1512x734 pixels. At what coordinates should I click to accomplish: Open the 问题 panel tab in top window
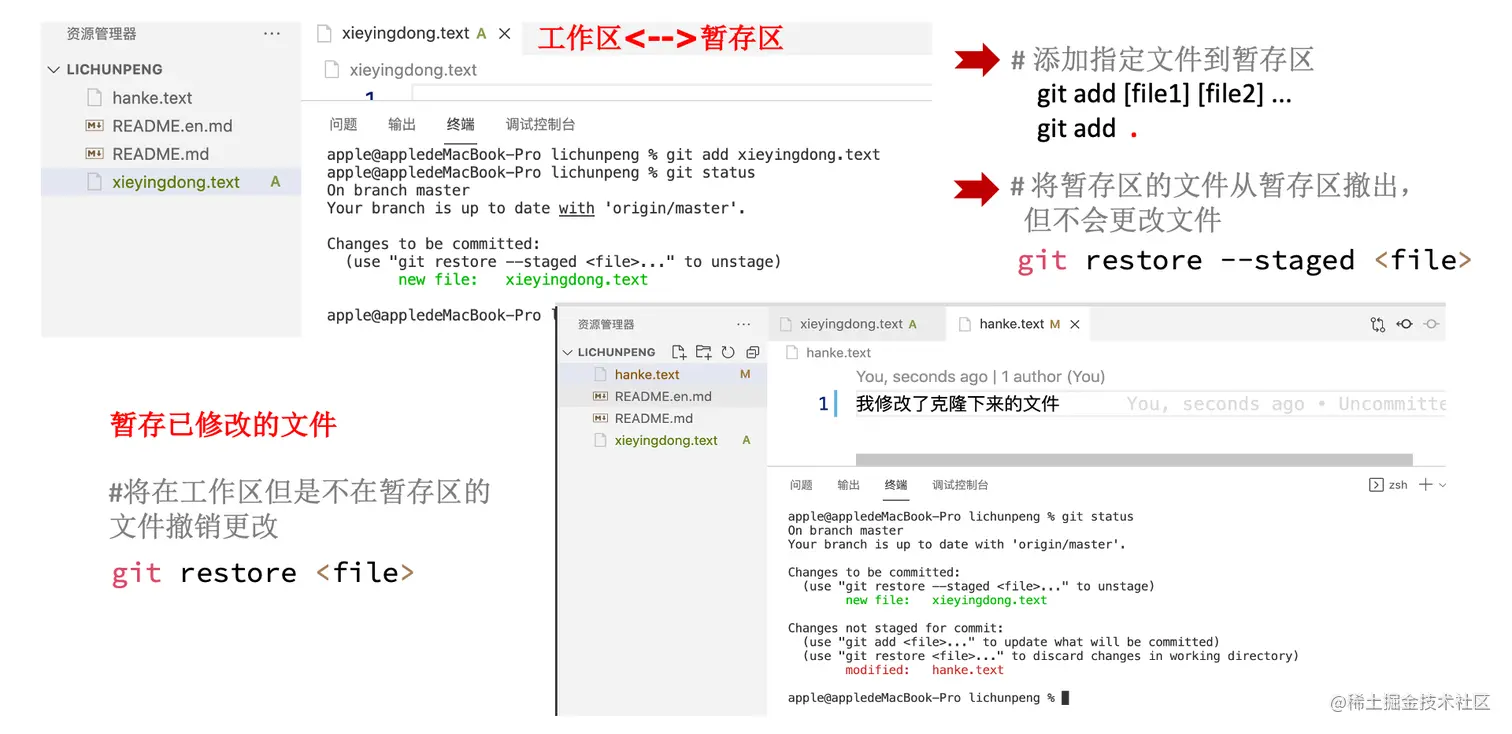pyautogui.click(x=343, y=125)
